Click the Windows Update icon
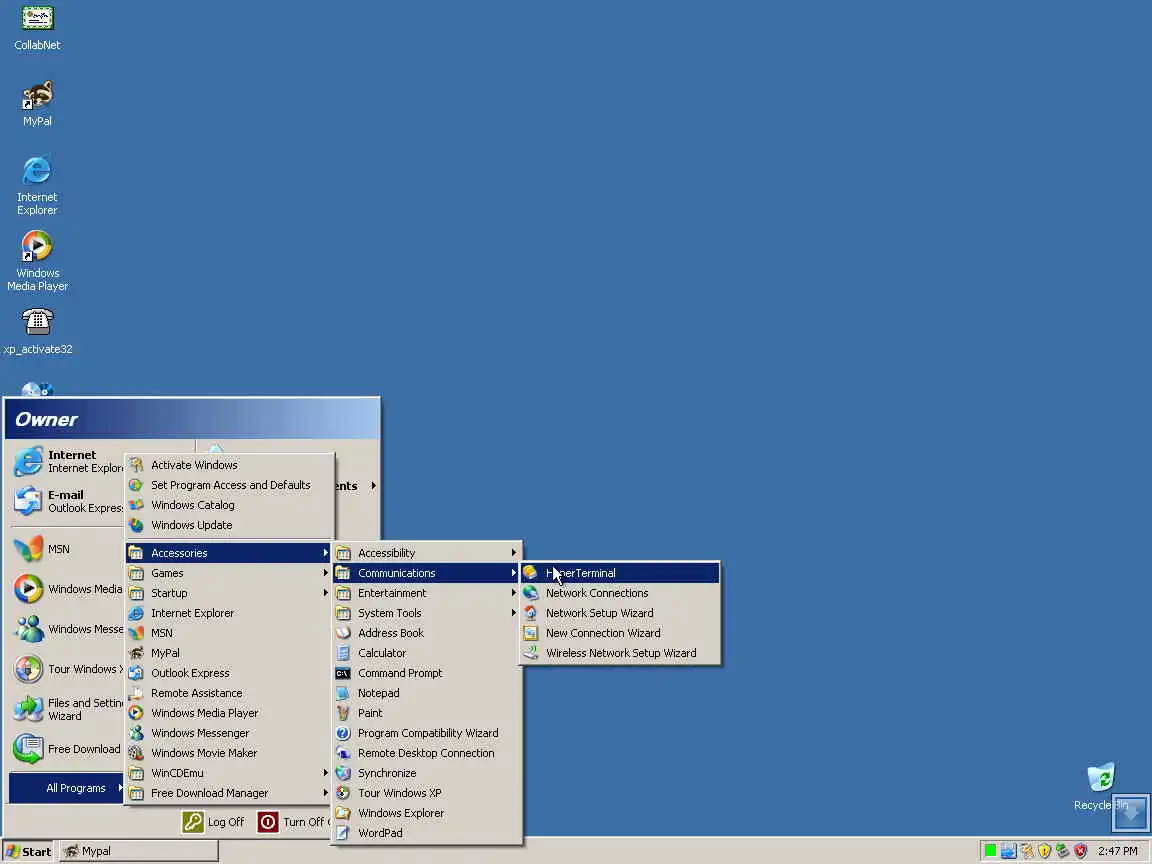Viewport: 1152px width, 864px height. pyautogui.click(x=136, y=525)
